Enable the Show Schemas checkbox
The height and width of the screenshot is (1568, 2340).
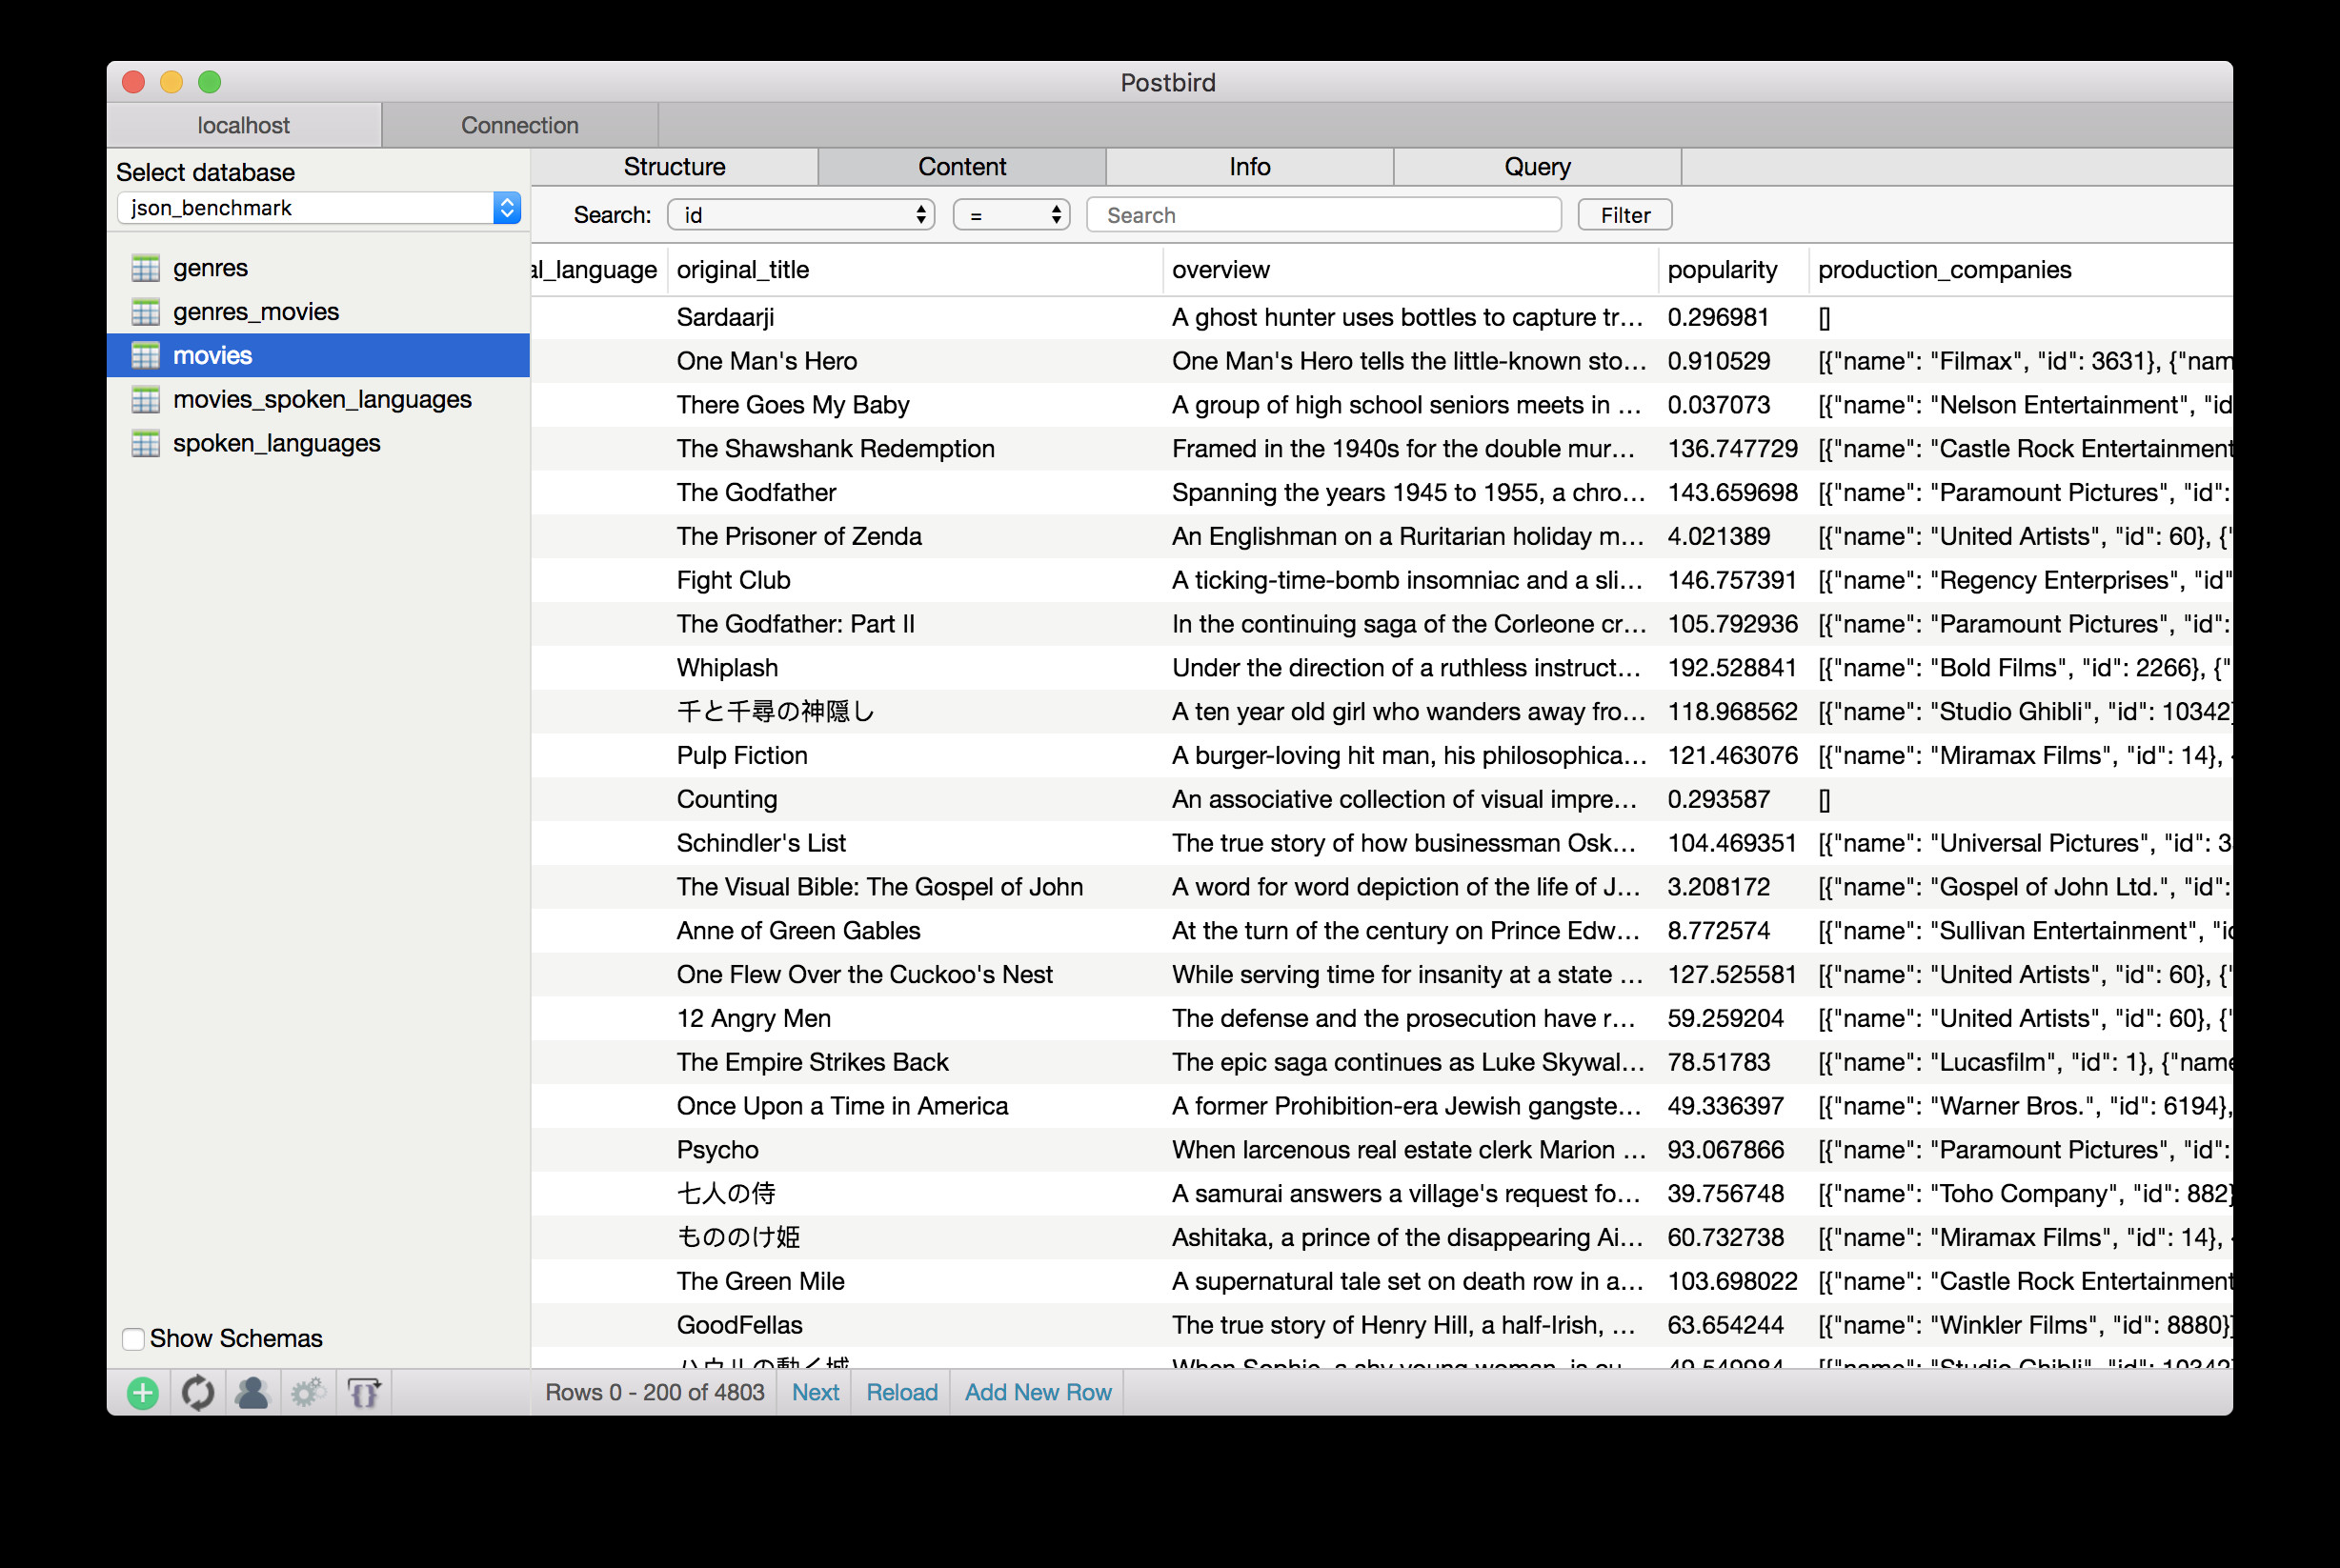tap(133, 1338)
